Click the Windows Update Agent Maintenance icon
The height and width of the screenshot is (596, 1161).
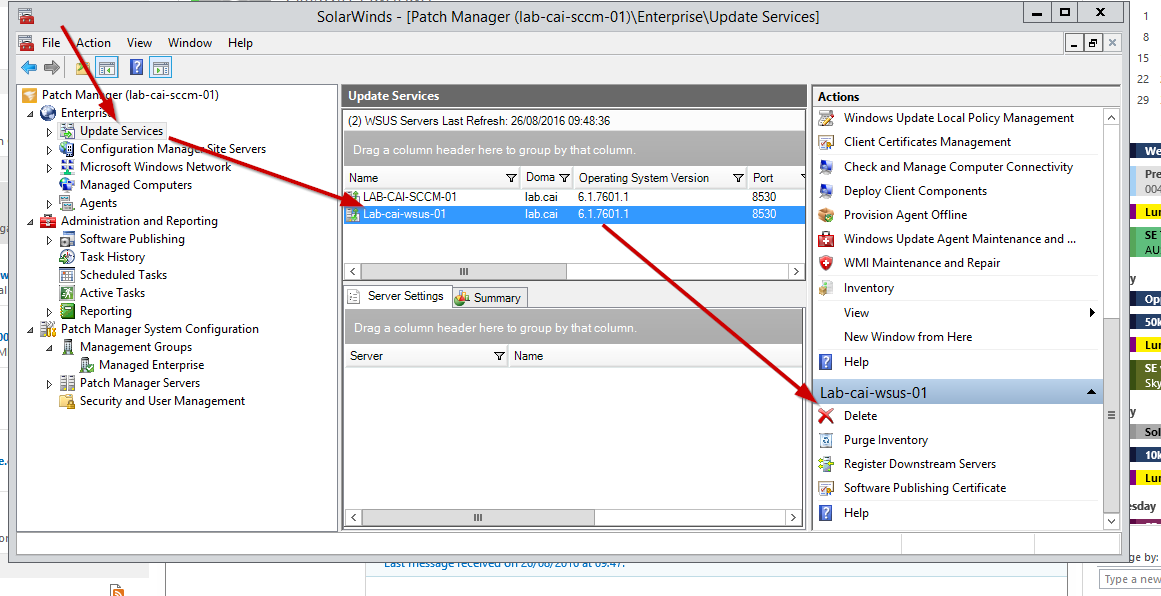(826, 239)
